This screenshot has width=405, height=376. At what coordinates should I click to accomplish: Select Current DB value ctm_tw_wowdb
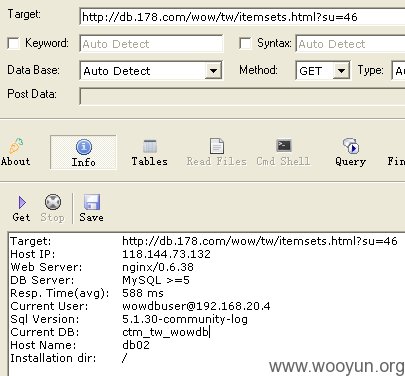[166, 332]
